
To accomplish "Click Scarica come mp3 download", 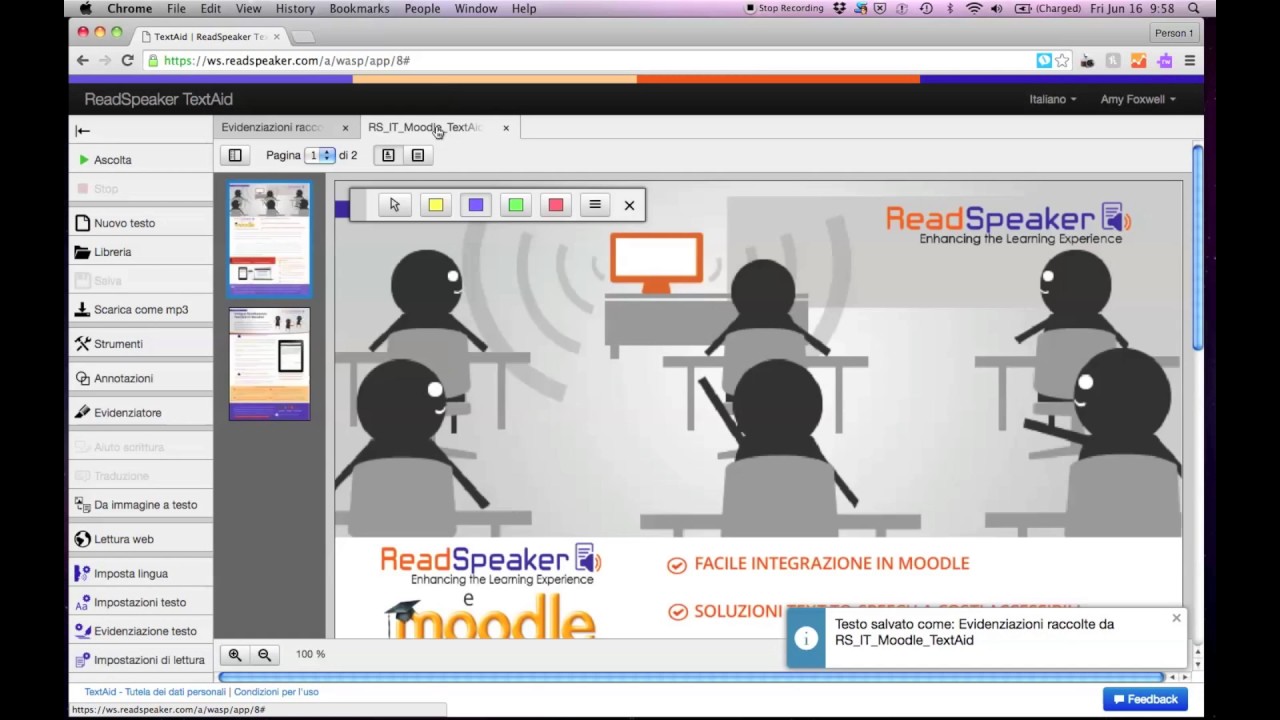I will [x=140, y=310].
